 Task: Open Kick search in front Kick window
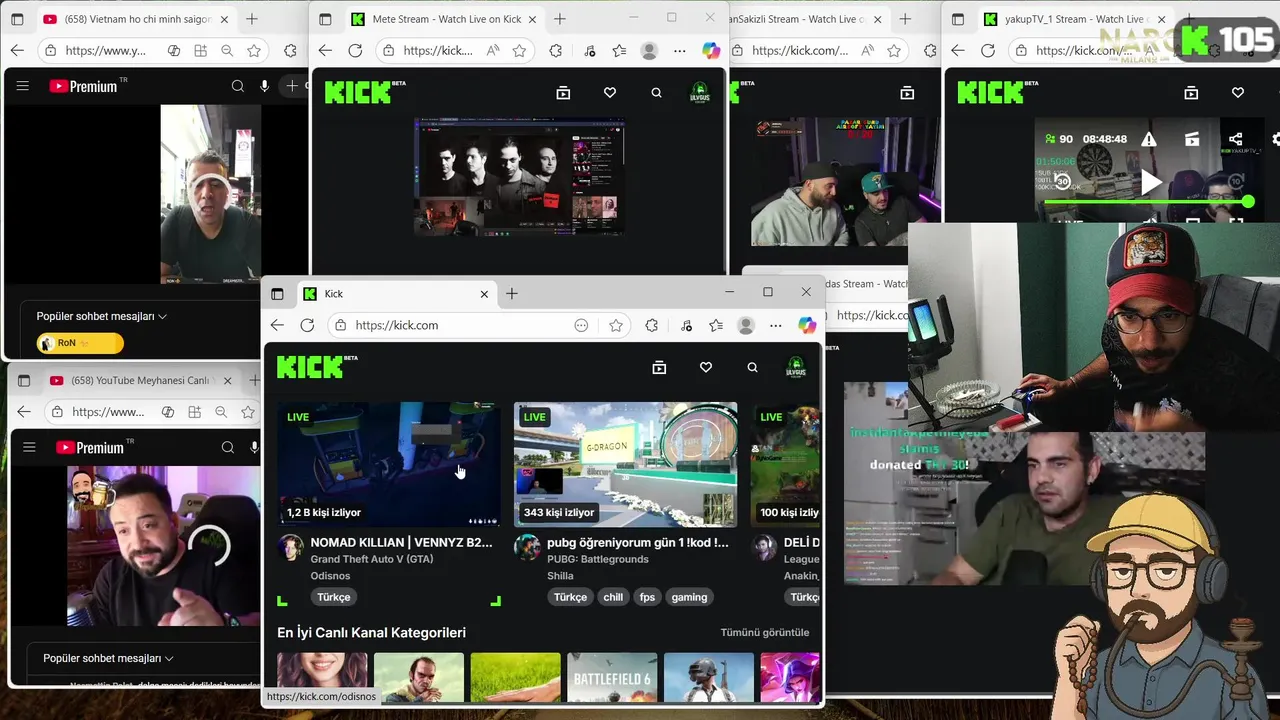752,368
